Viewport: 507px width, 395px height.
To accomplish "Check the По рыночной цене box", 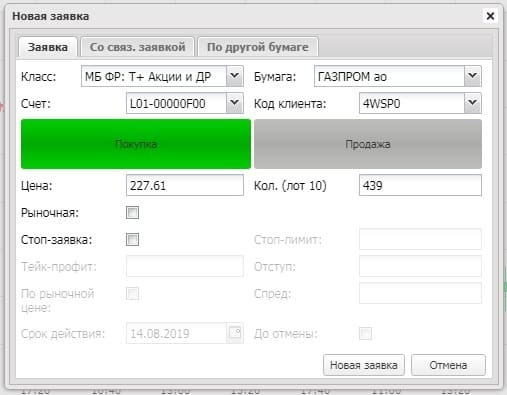I will click(x=132, y=294).
